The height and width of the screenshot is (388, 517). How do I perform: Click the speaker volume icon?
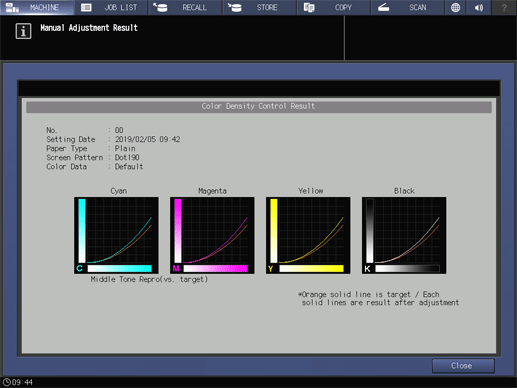479,7
